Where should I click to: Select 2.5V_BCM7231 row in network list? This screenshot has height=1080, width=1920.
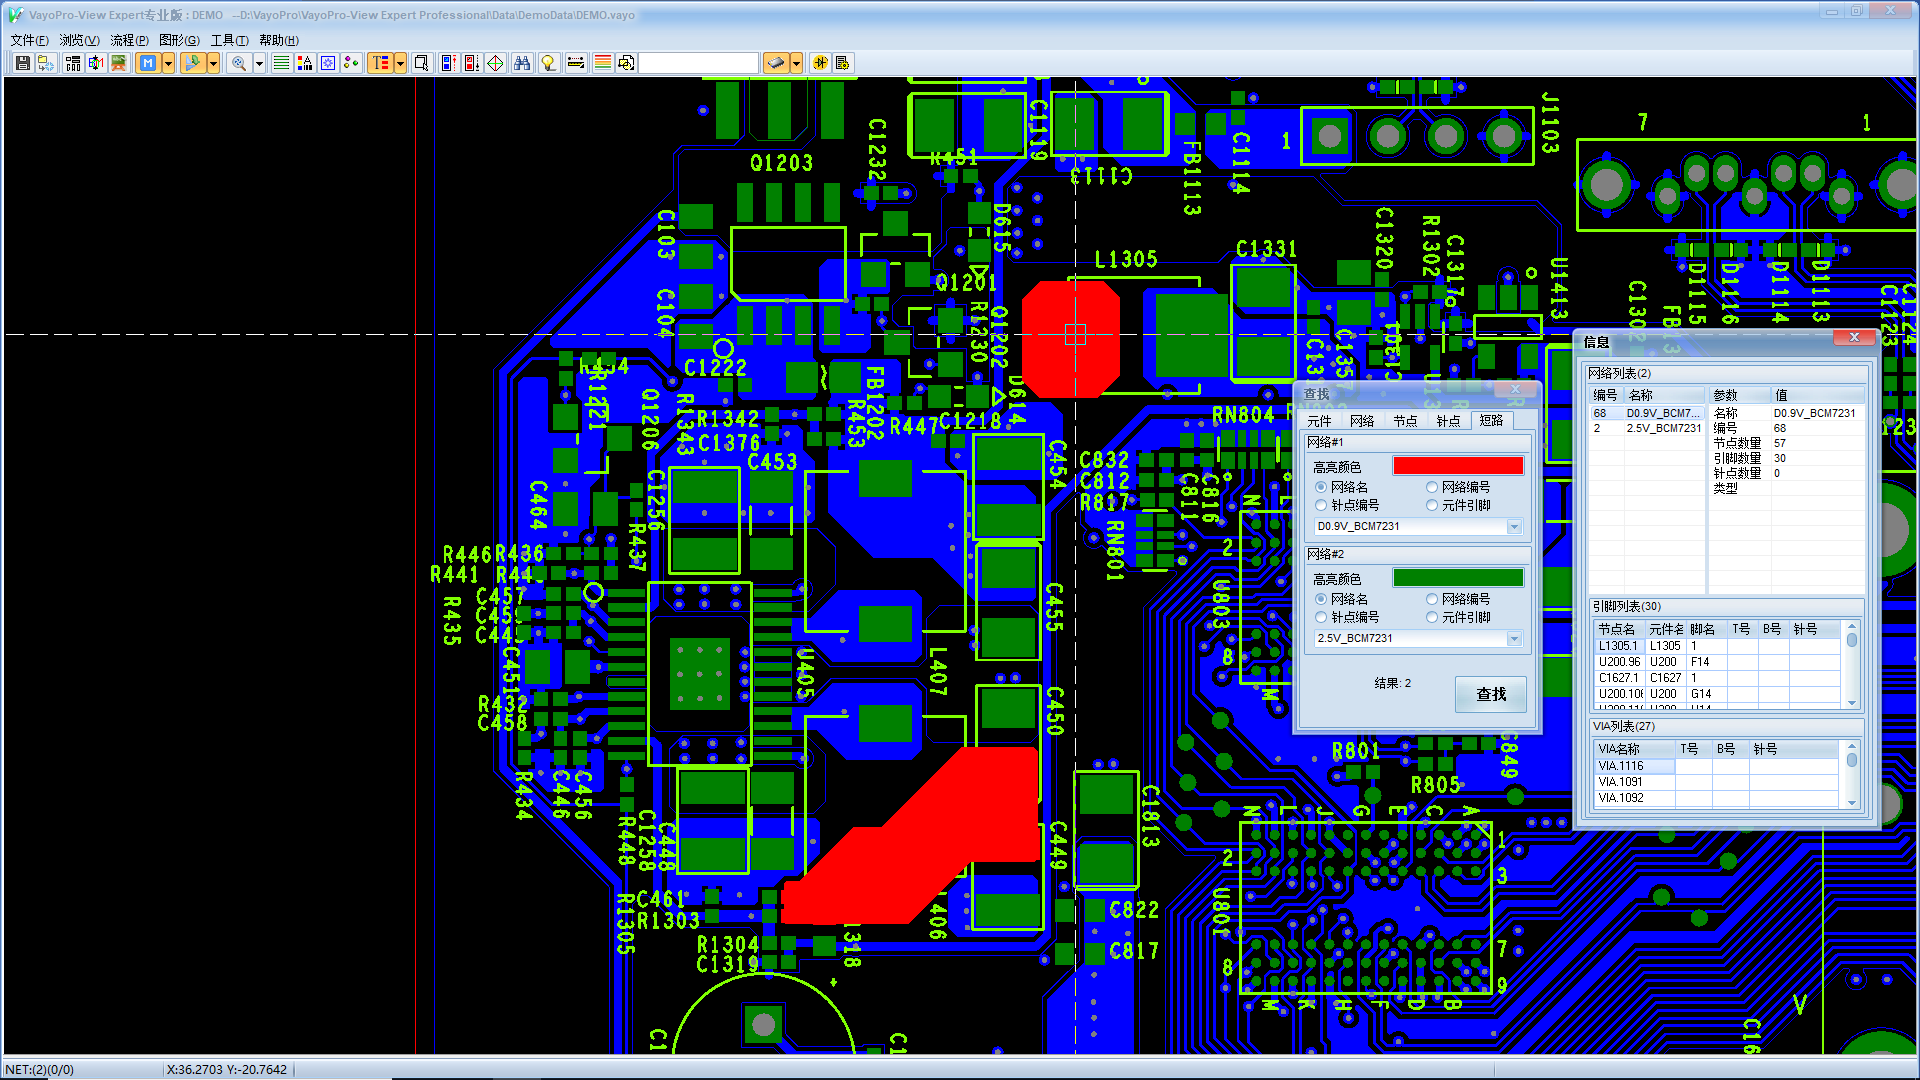[x=1662, y=428]
